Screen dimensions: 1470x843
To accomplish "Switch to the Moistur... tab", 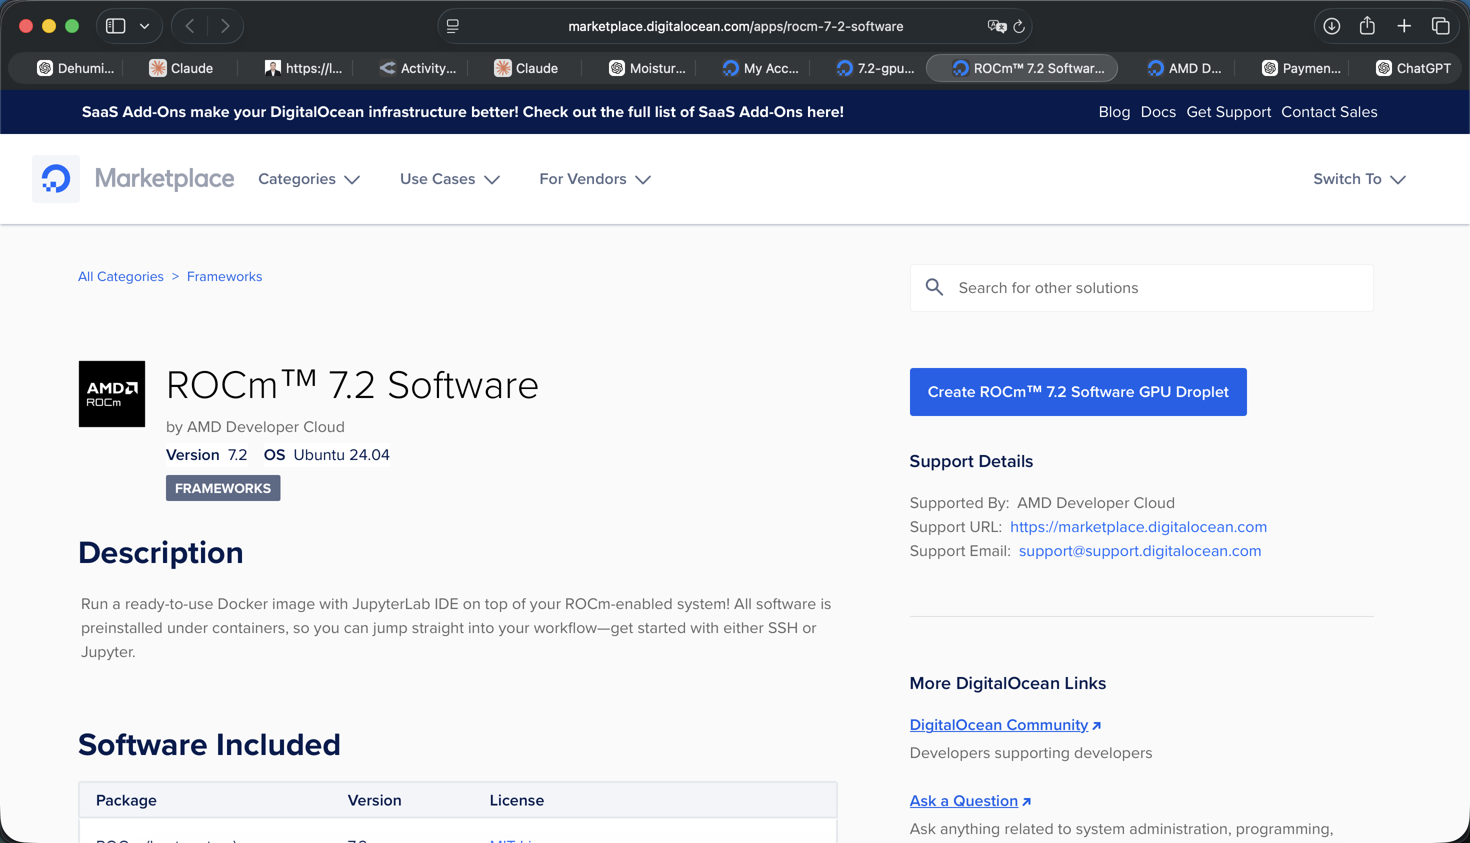I will (x=648, y=68).
